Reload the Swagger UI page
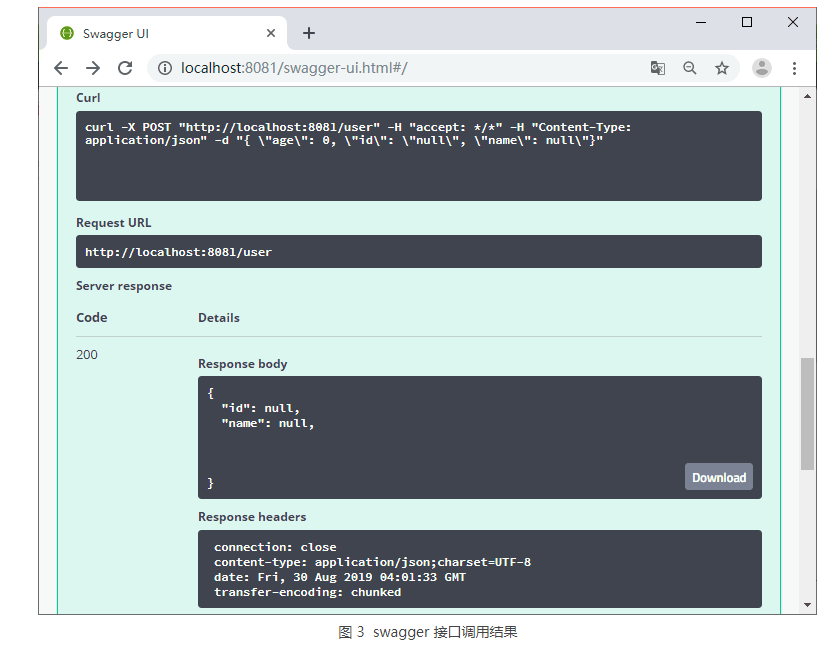 125,68
